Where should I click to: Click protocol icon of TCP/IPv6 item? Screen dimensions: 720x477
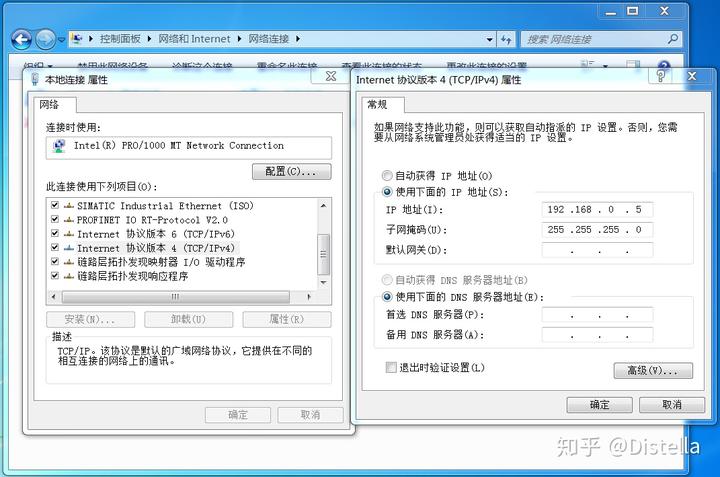click(69, 234)
